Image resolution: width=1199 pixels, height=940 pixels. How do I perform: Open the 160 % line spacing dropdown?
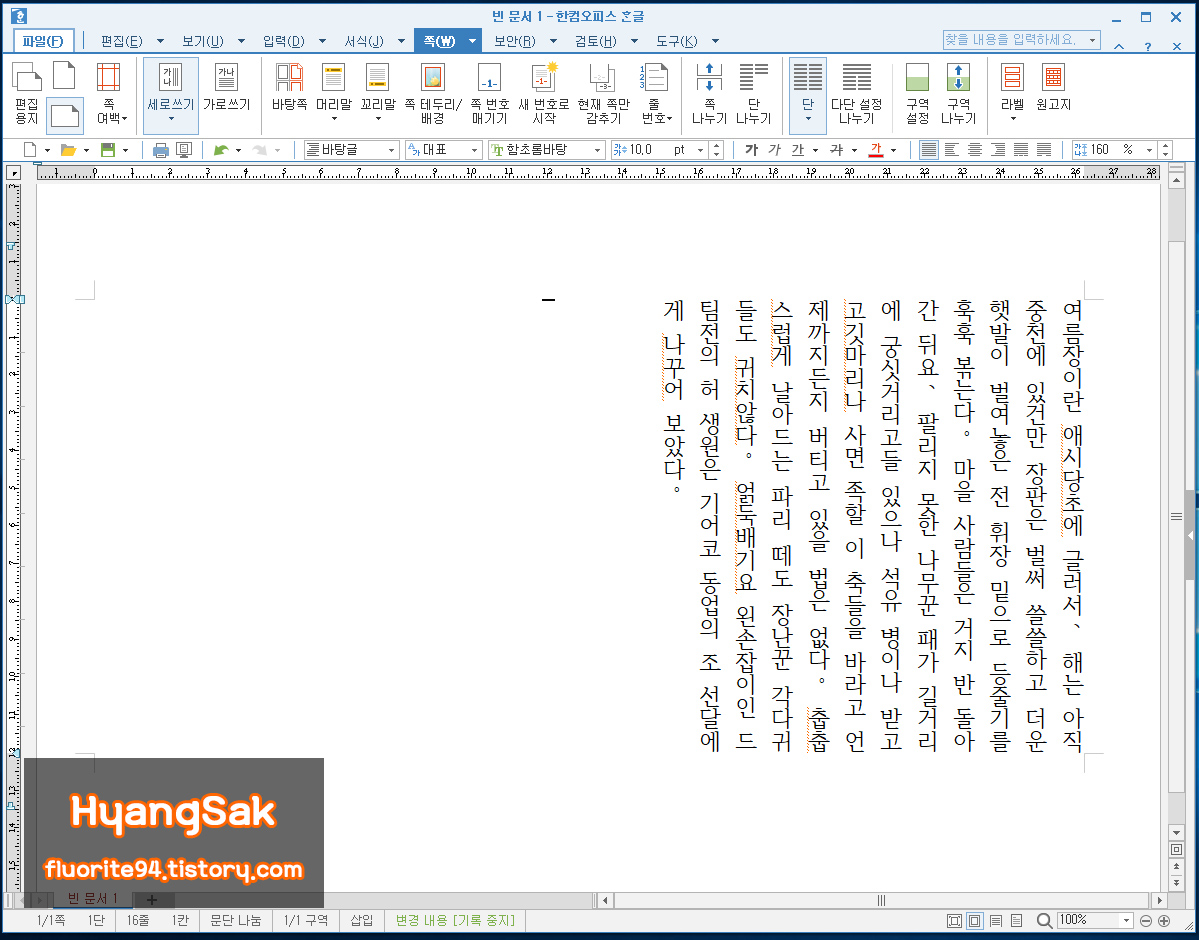pos(1149,150)
